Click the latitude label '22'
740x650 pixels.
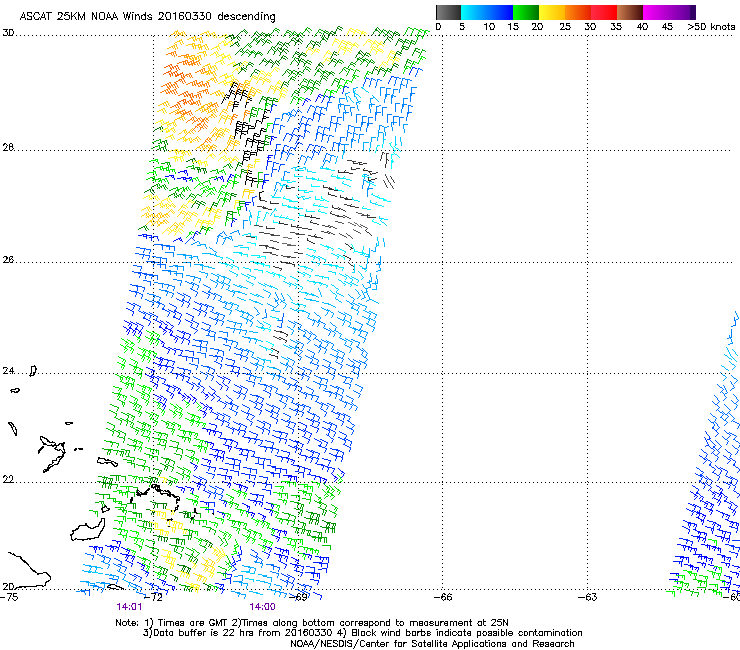click(x=8, y=480)
